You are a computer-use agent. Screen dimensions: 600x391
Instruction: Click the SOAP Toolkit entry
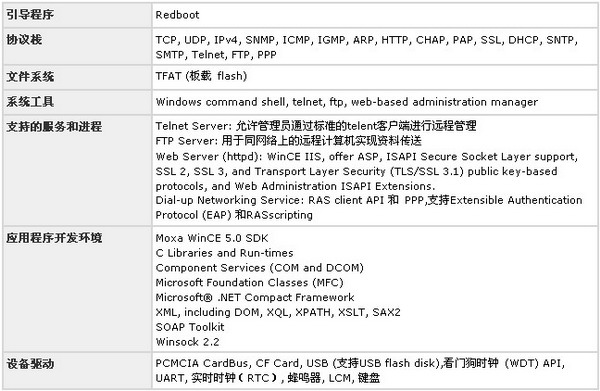pyautogui.click(x=190, y=327)
